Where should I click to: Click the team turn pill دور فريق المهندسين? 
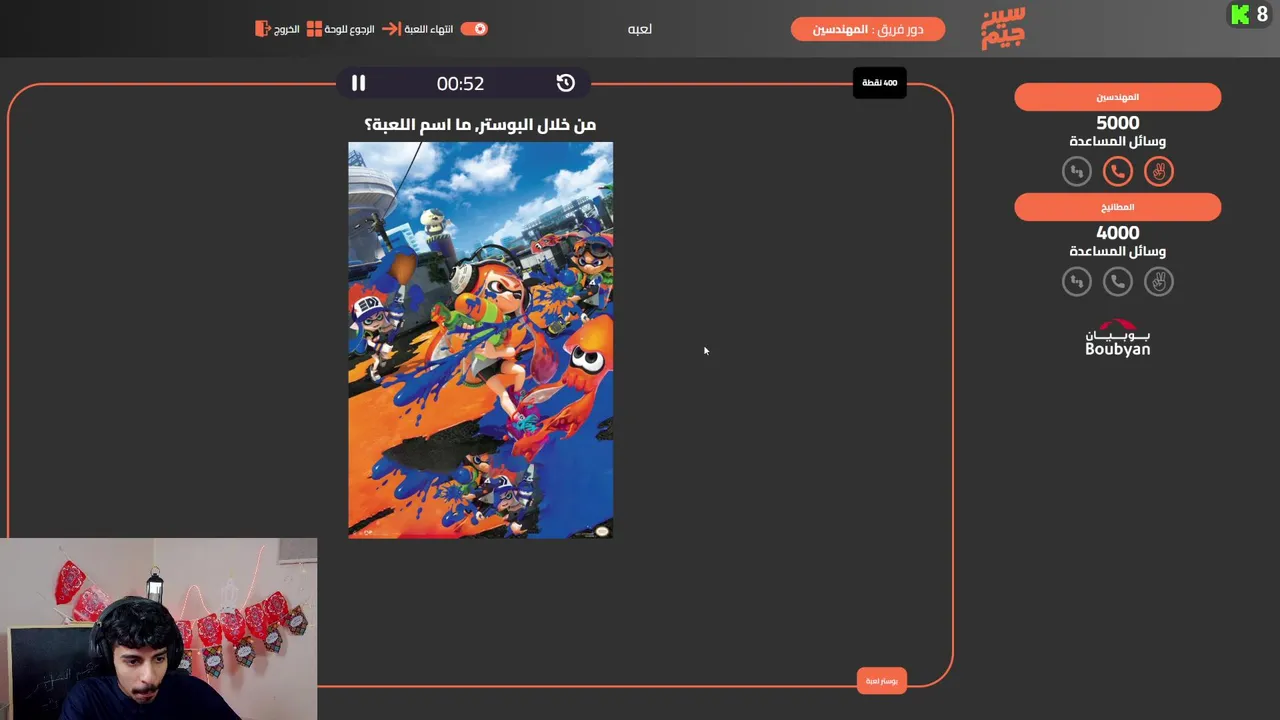868,29
